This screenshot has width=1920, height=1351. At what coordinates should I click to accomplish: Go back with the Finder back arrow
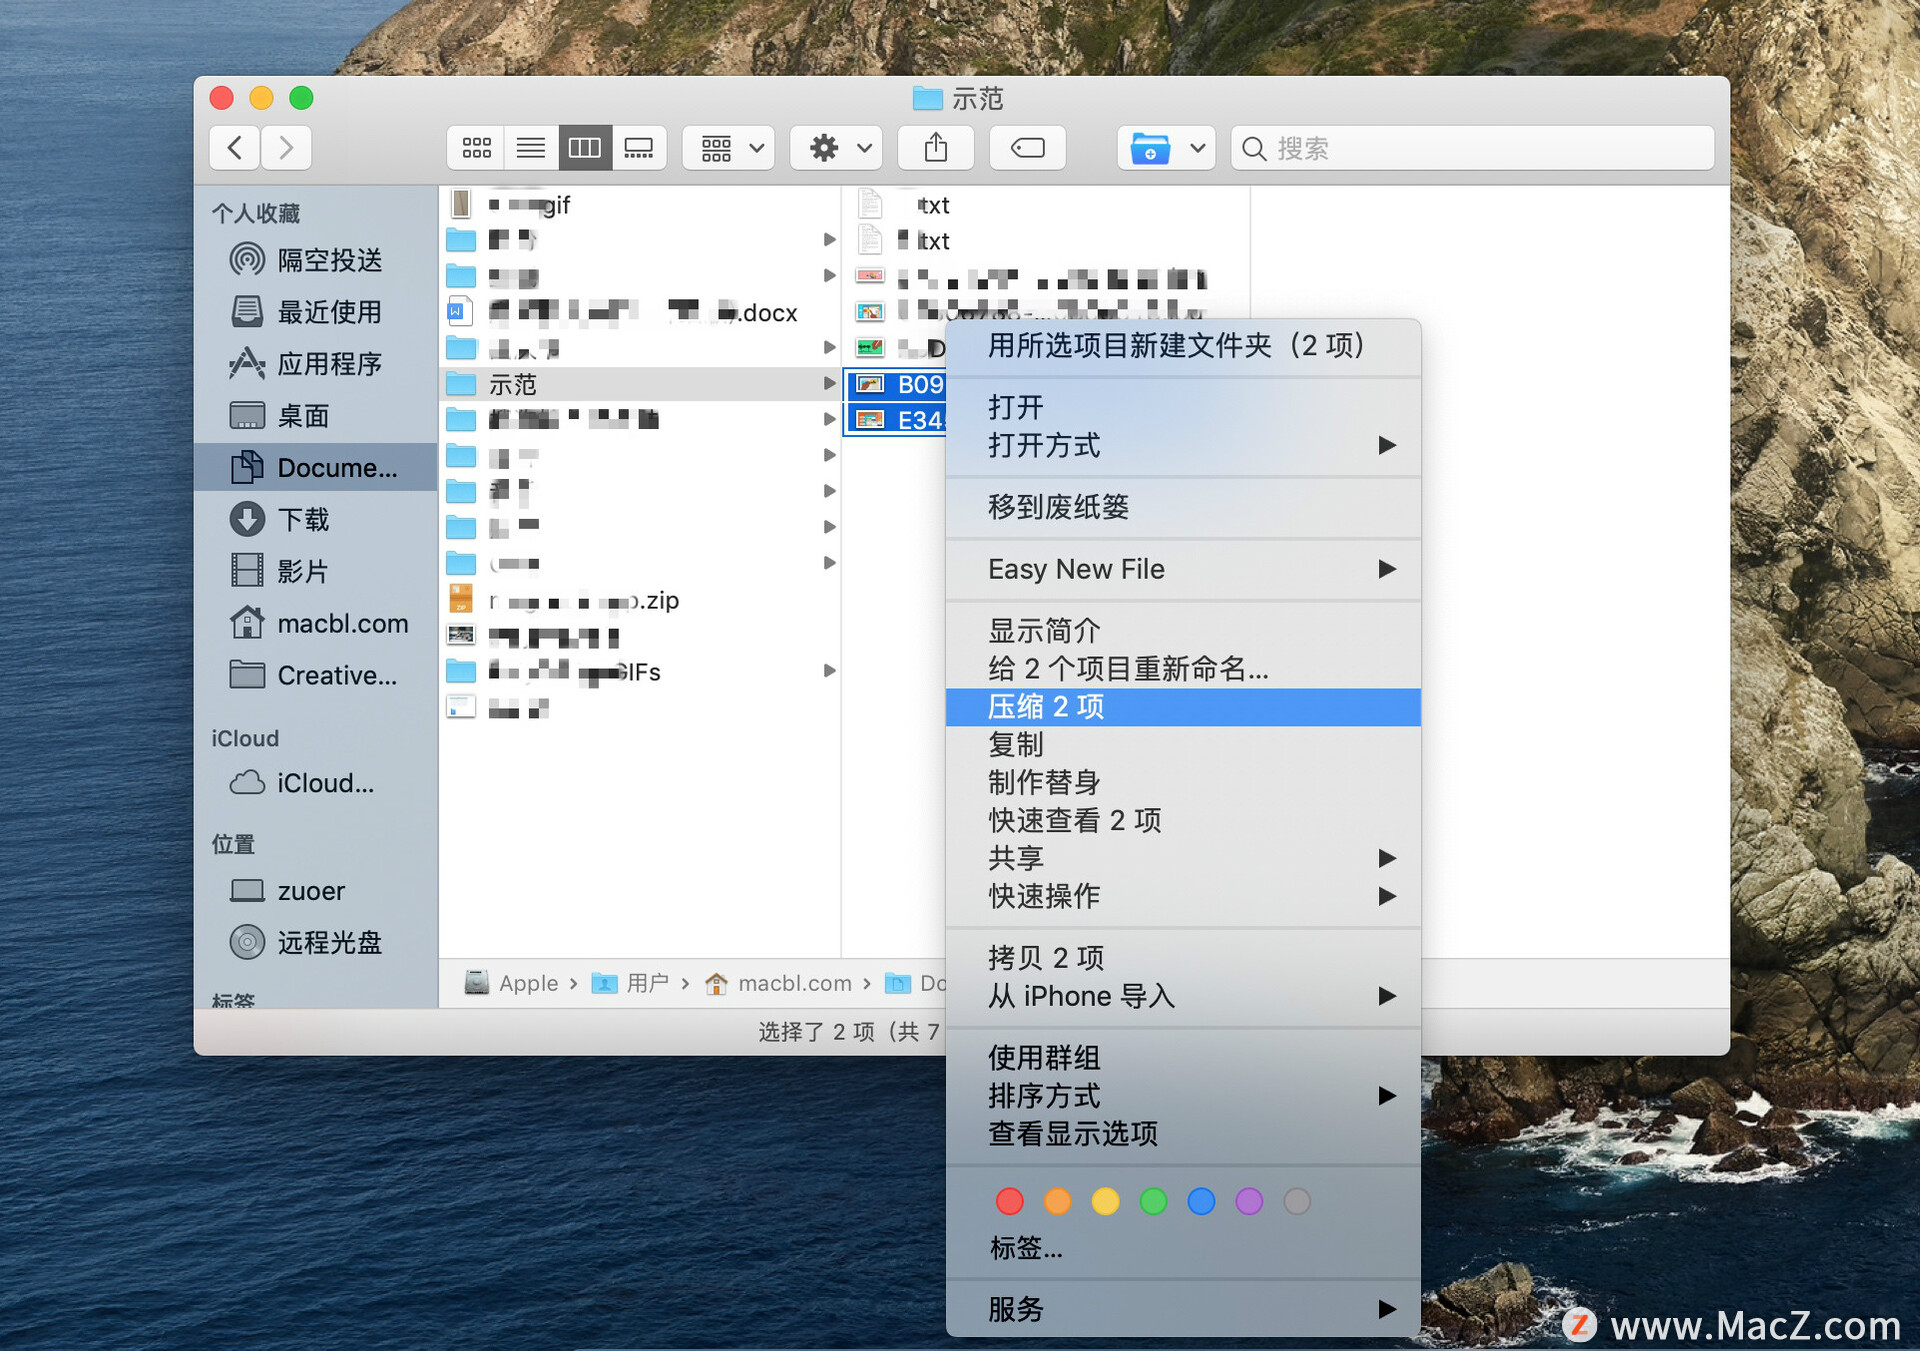[235, 148]
